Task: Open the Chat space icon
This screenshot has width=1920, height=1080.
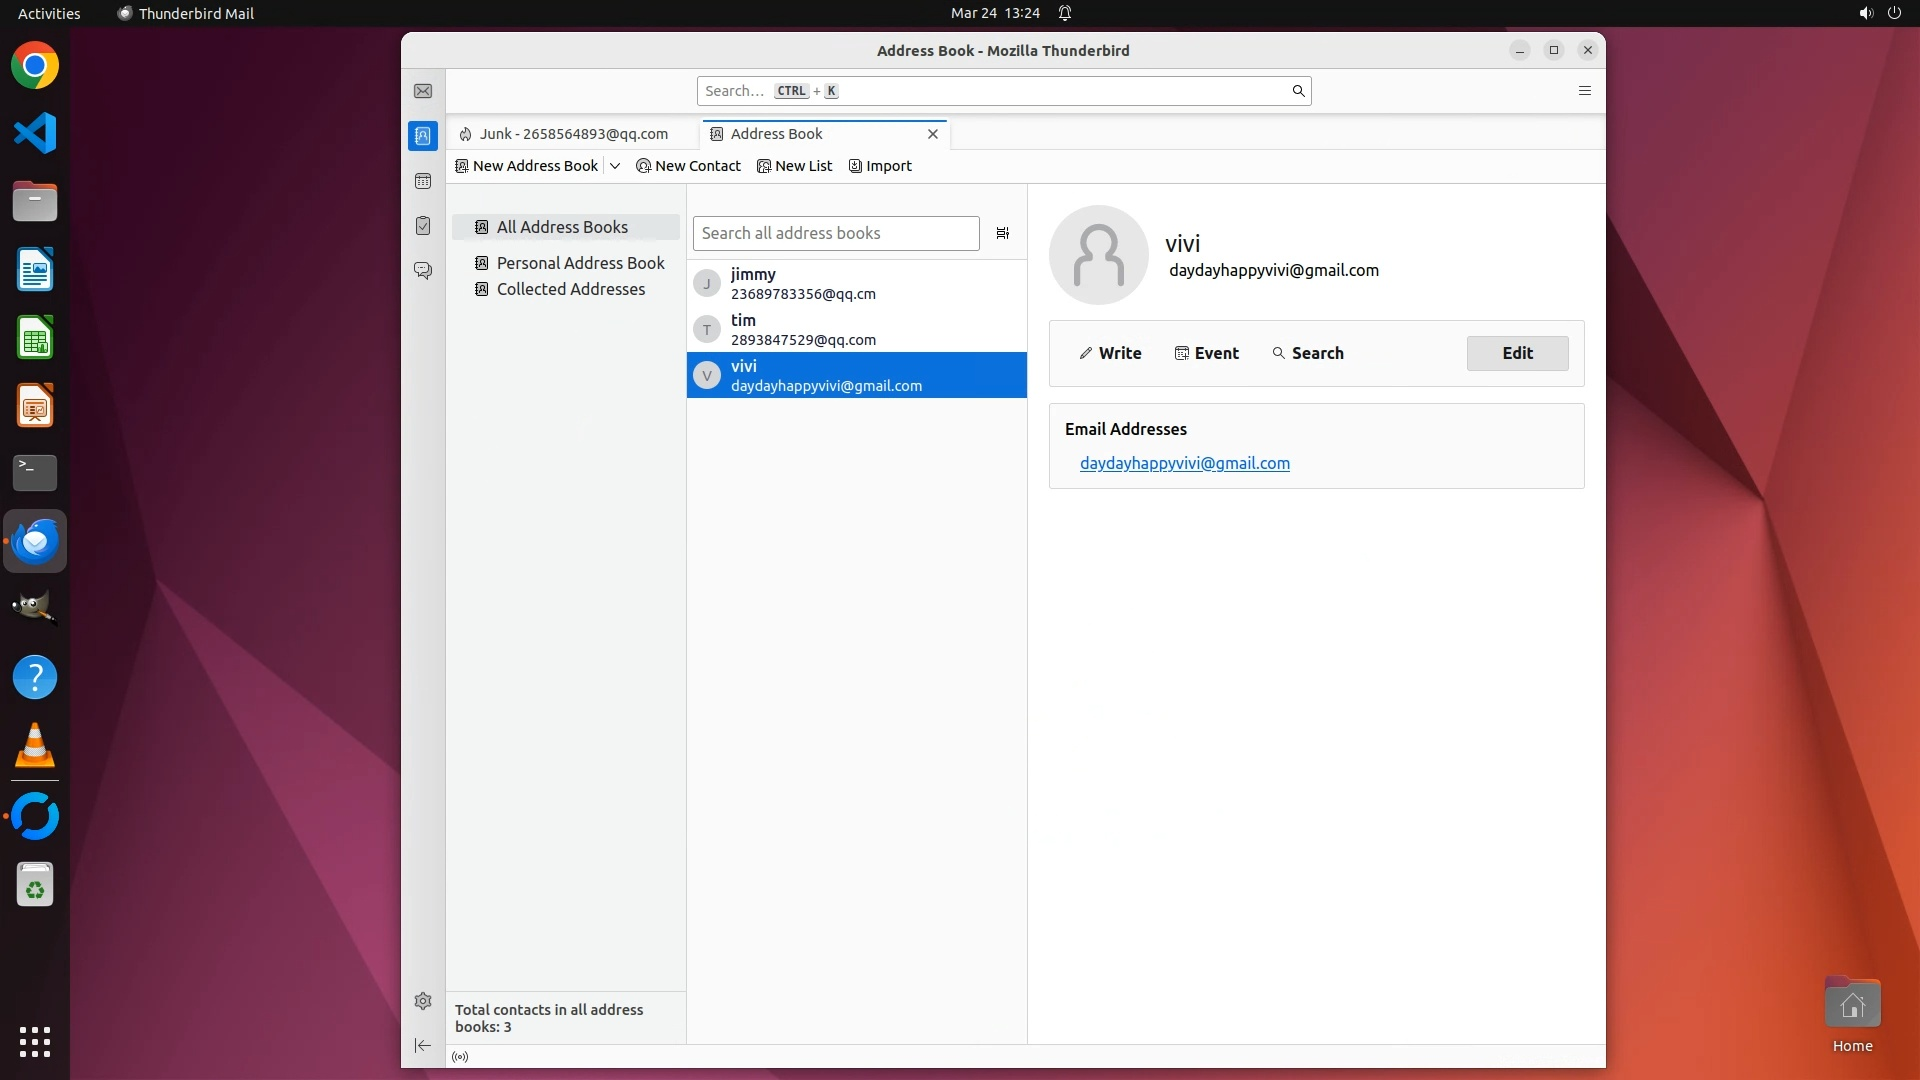Action: point(423,271)
